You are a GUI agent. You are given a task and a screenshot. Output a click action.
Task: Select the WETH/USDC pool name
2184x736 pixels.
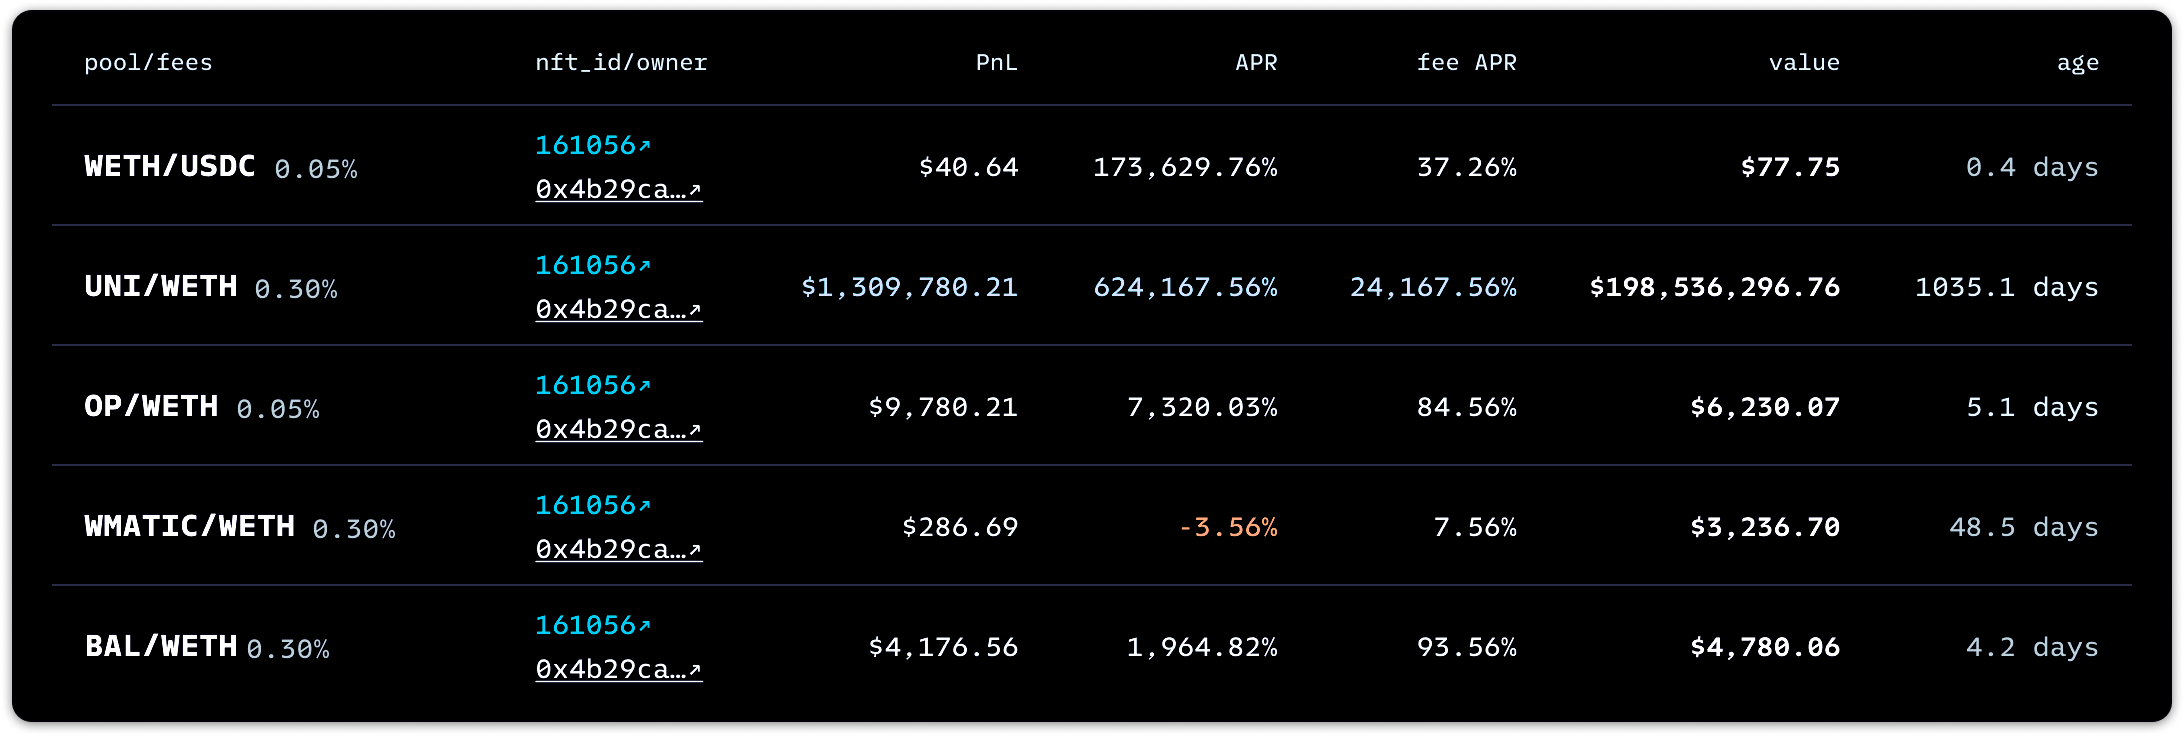[170, 166]
